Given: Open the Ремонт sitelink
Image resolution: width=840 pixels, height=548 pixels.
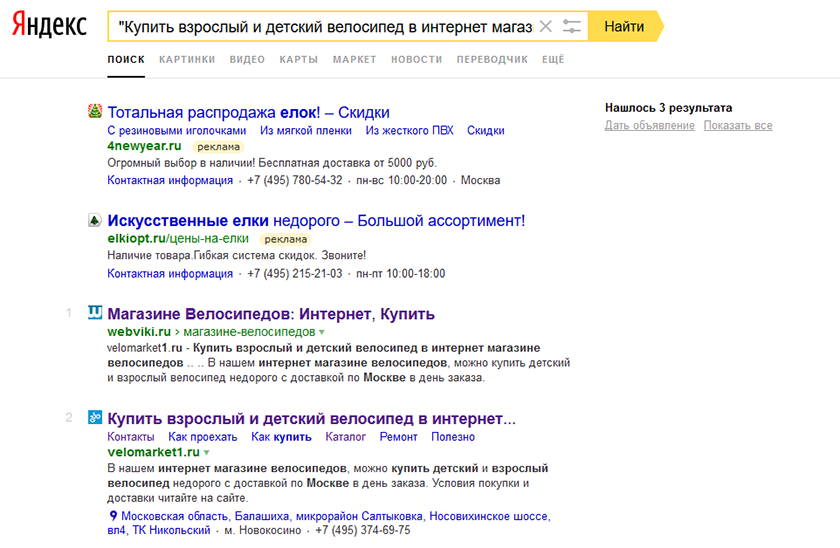Looking at the screenshot, I should [x=398, y=437].
